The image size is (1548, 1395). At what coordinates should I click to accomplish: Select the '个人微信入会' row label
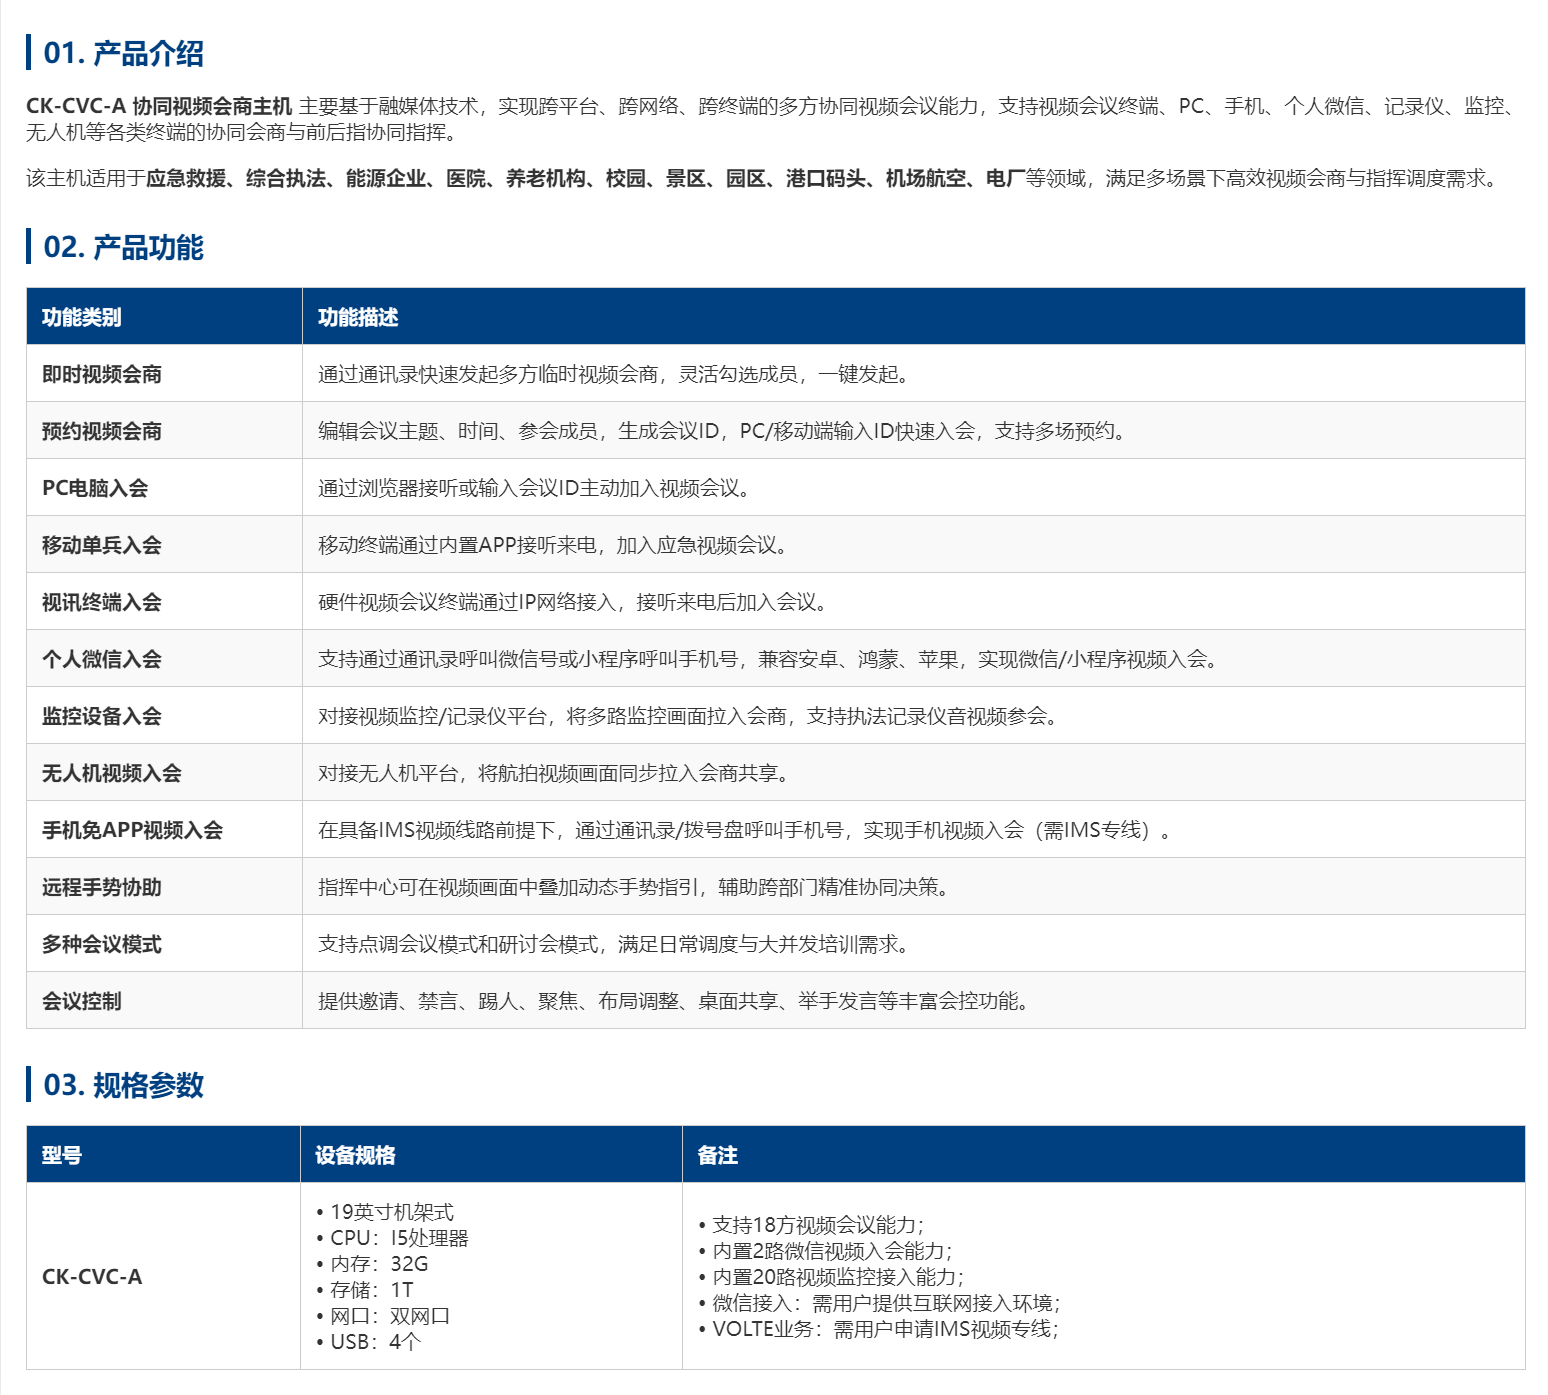click(x=101, y=659)
